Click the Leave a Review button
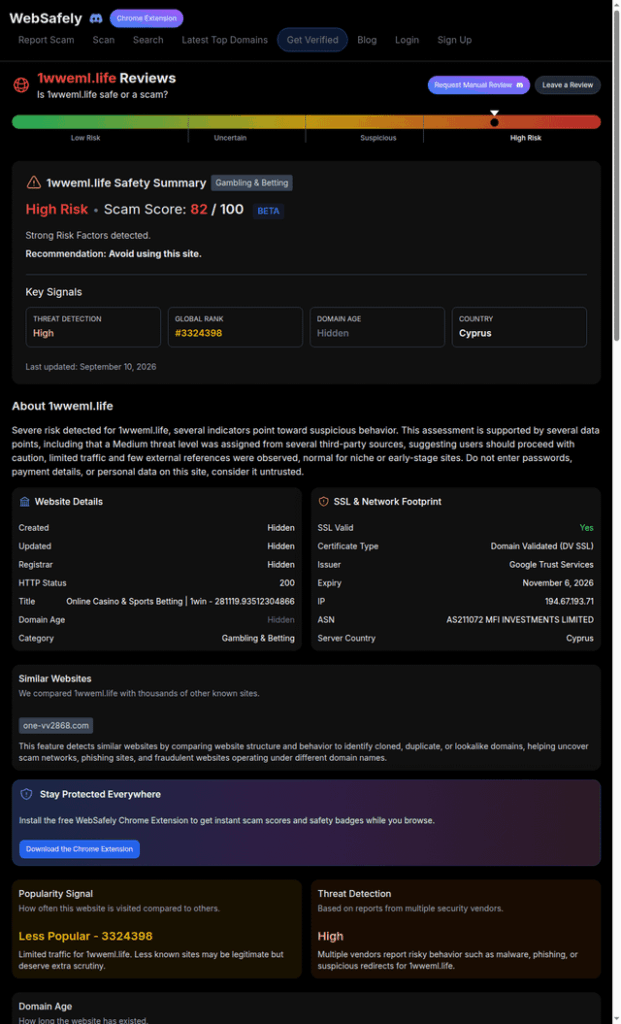This screenshot has width=621, height=1024. [567, 85]
